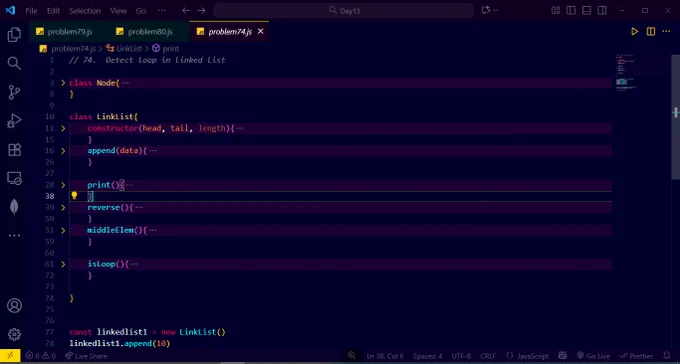Click the Copilot status icon
The image size is (680, 364).
pos(562,356)
